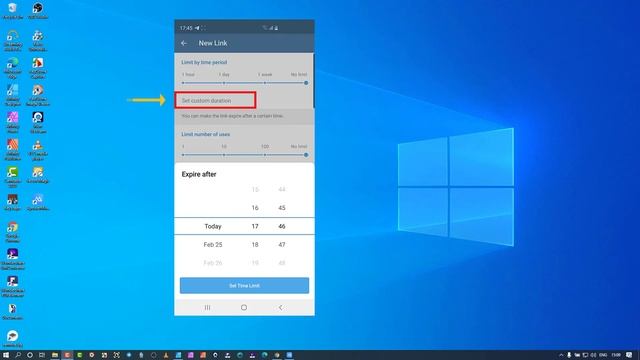Select Feb 25 in the date picker
640x360 pixels.
click(x=213, y=244)
